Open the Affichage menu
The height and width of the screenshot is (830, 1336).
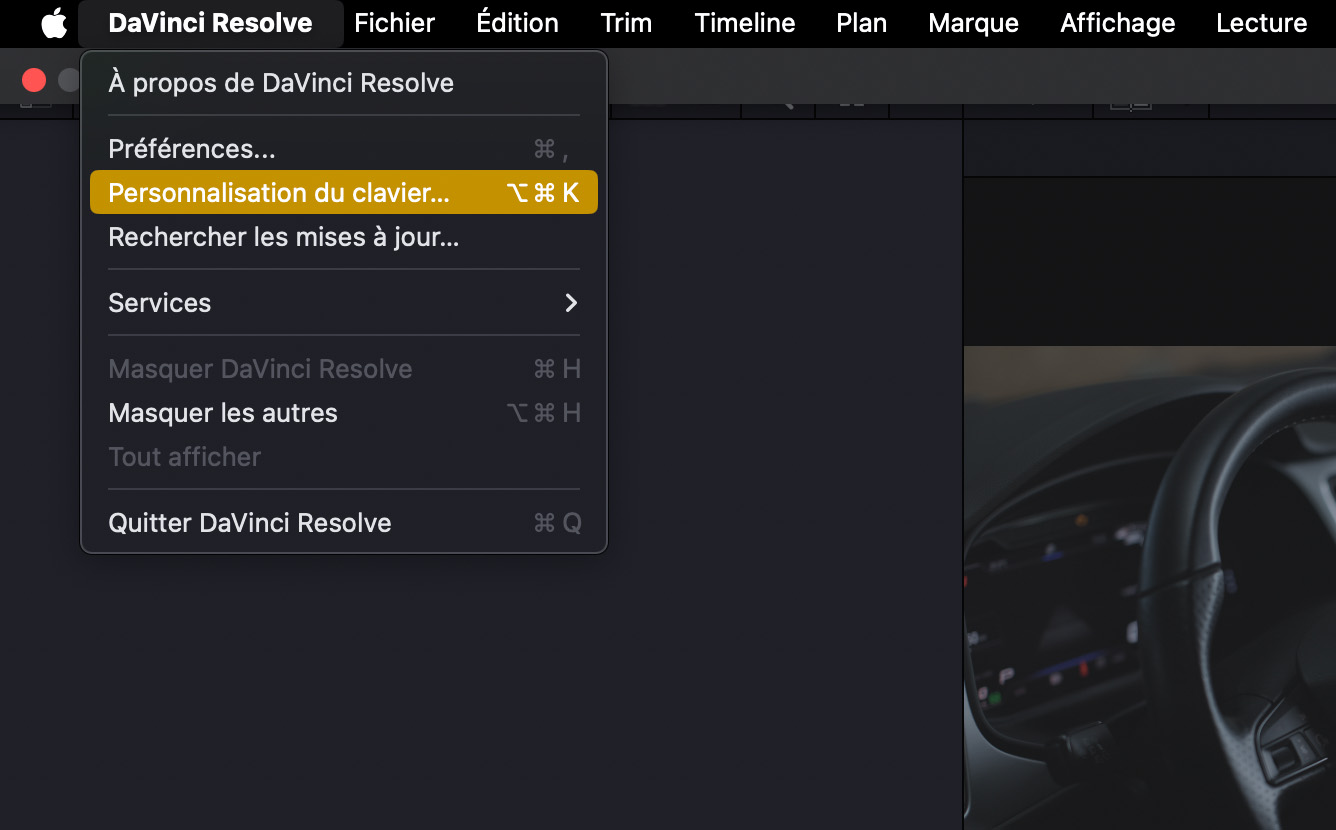(x=1117, y=23)
